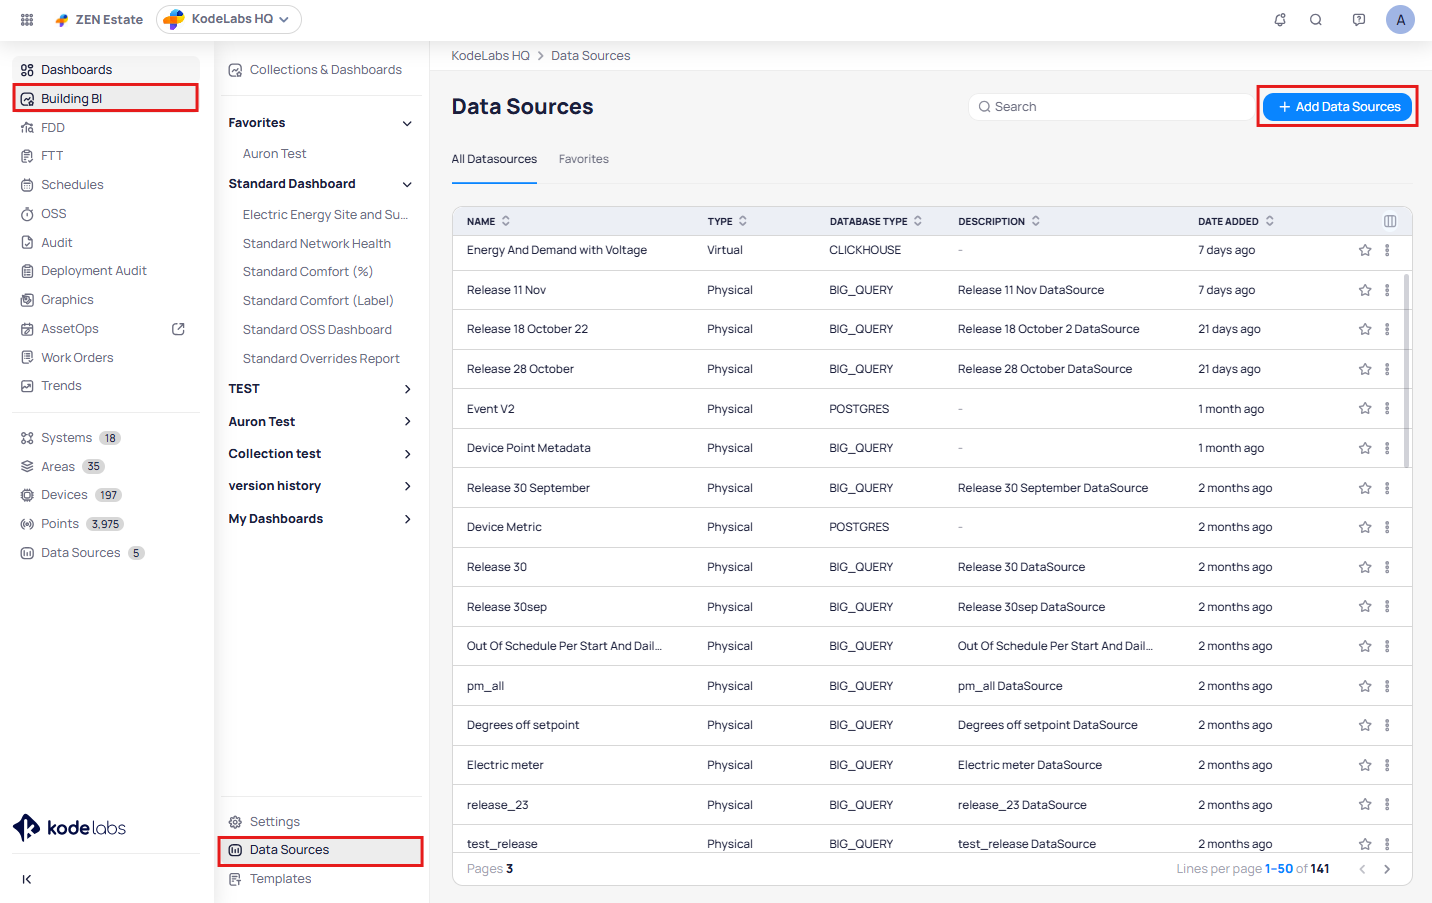Viewport: 1432px width, 903px height.
Task: Open the app grid launcher icon
Action: (x=27, y=20)
